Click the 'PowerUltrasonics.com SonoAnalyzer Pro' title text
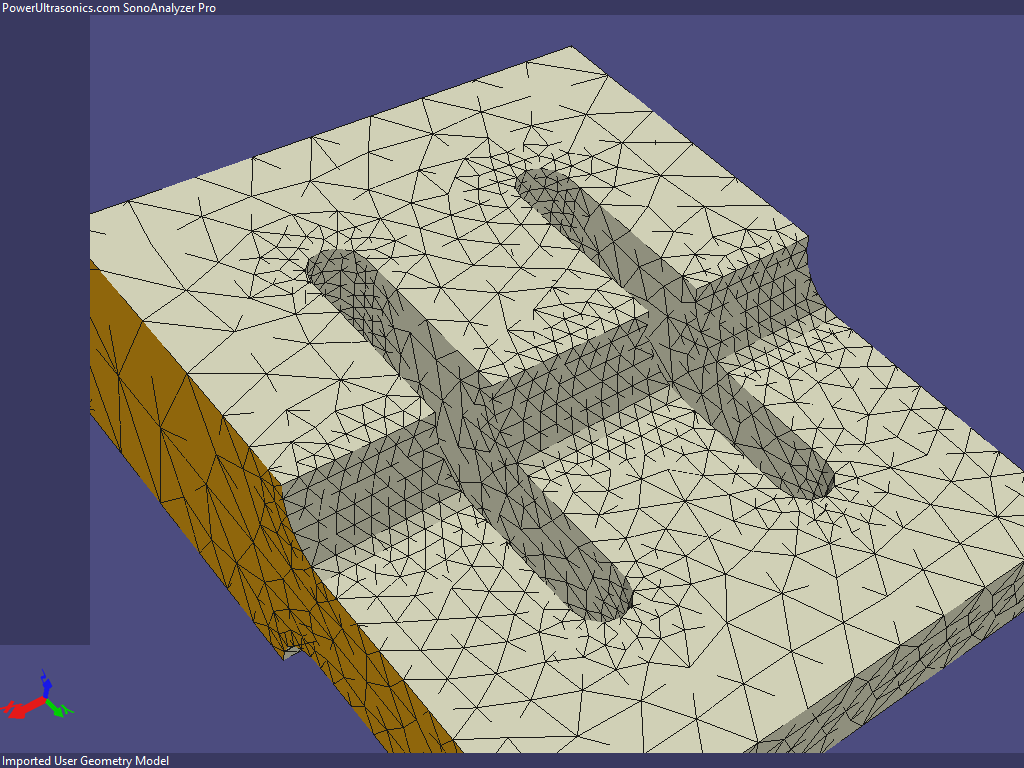This screenshot has width=1024, height=768. click(109, 8)
